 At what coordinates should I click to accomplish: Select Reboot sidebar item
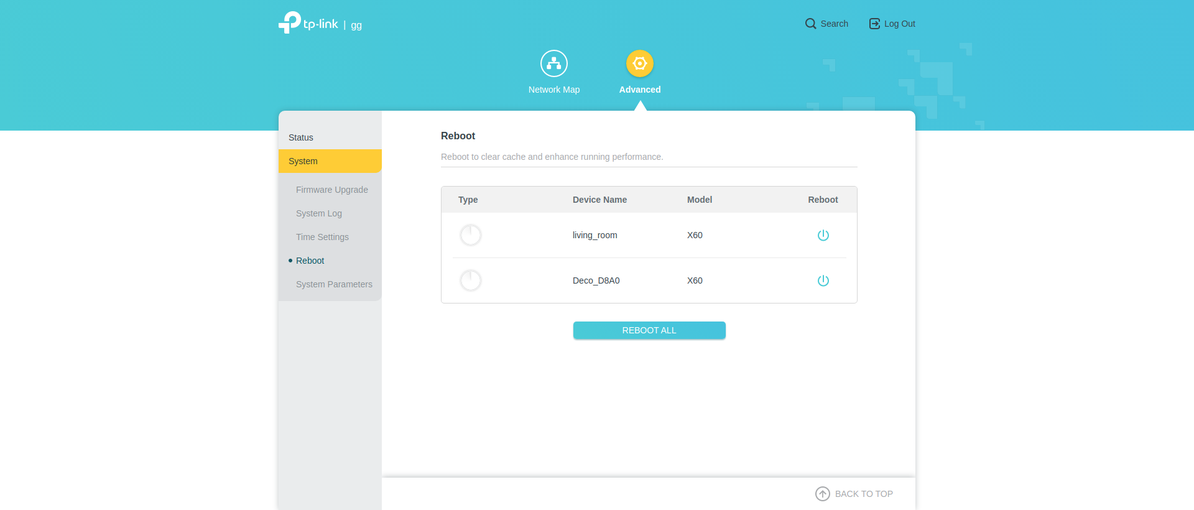(310, 261)
